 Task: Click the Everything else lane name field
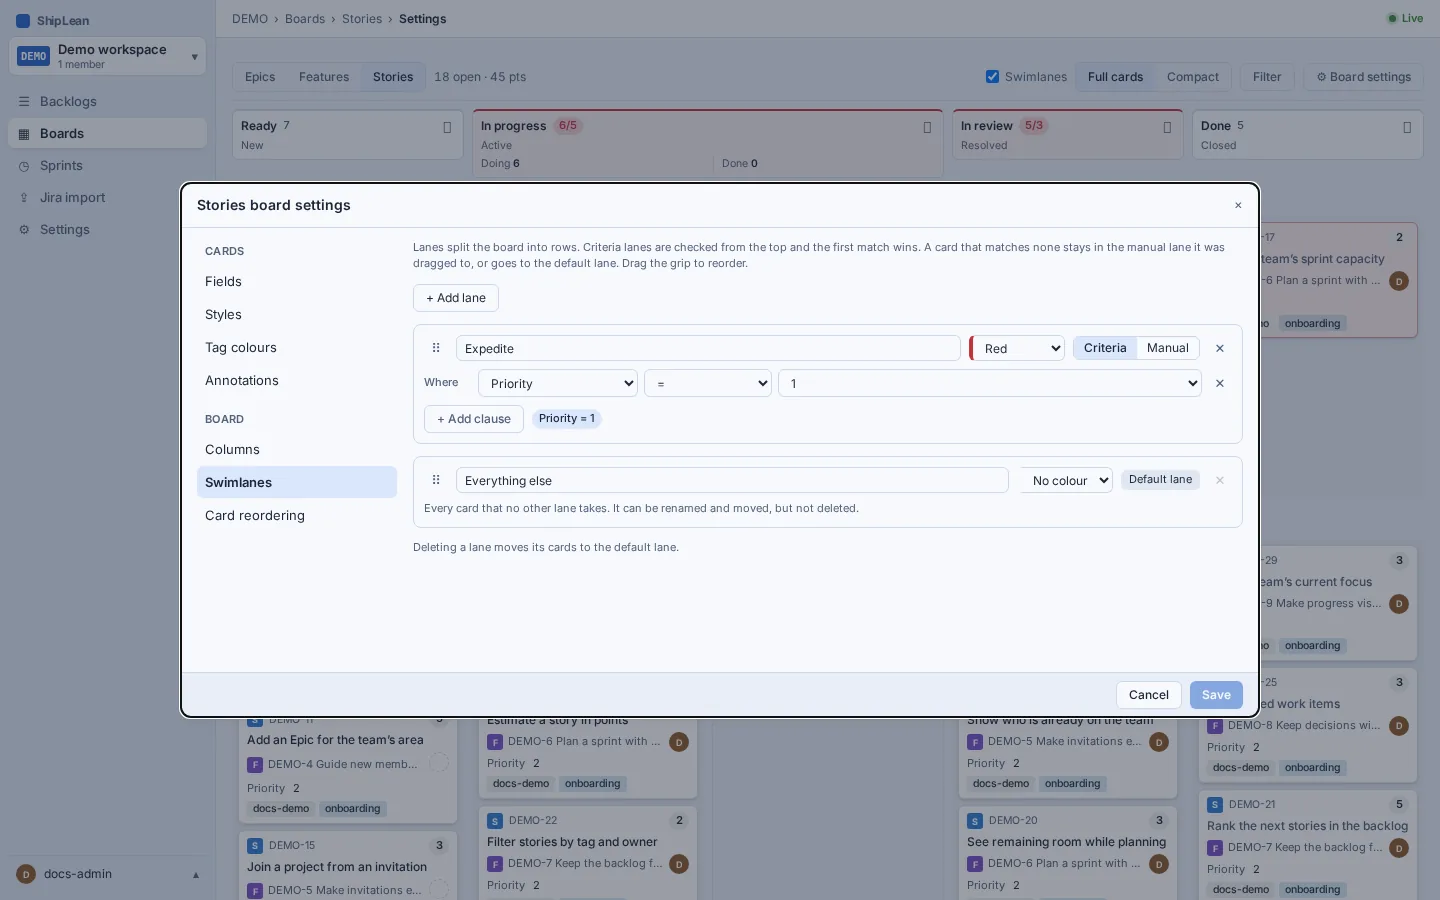tap(732, 480)
